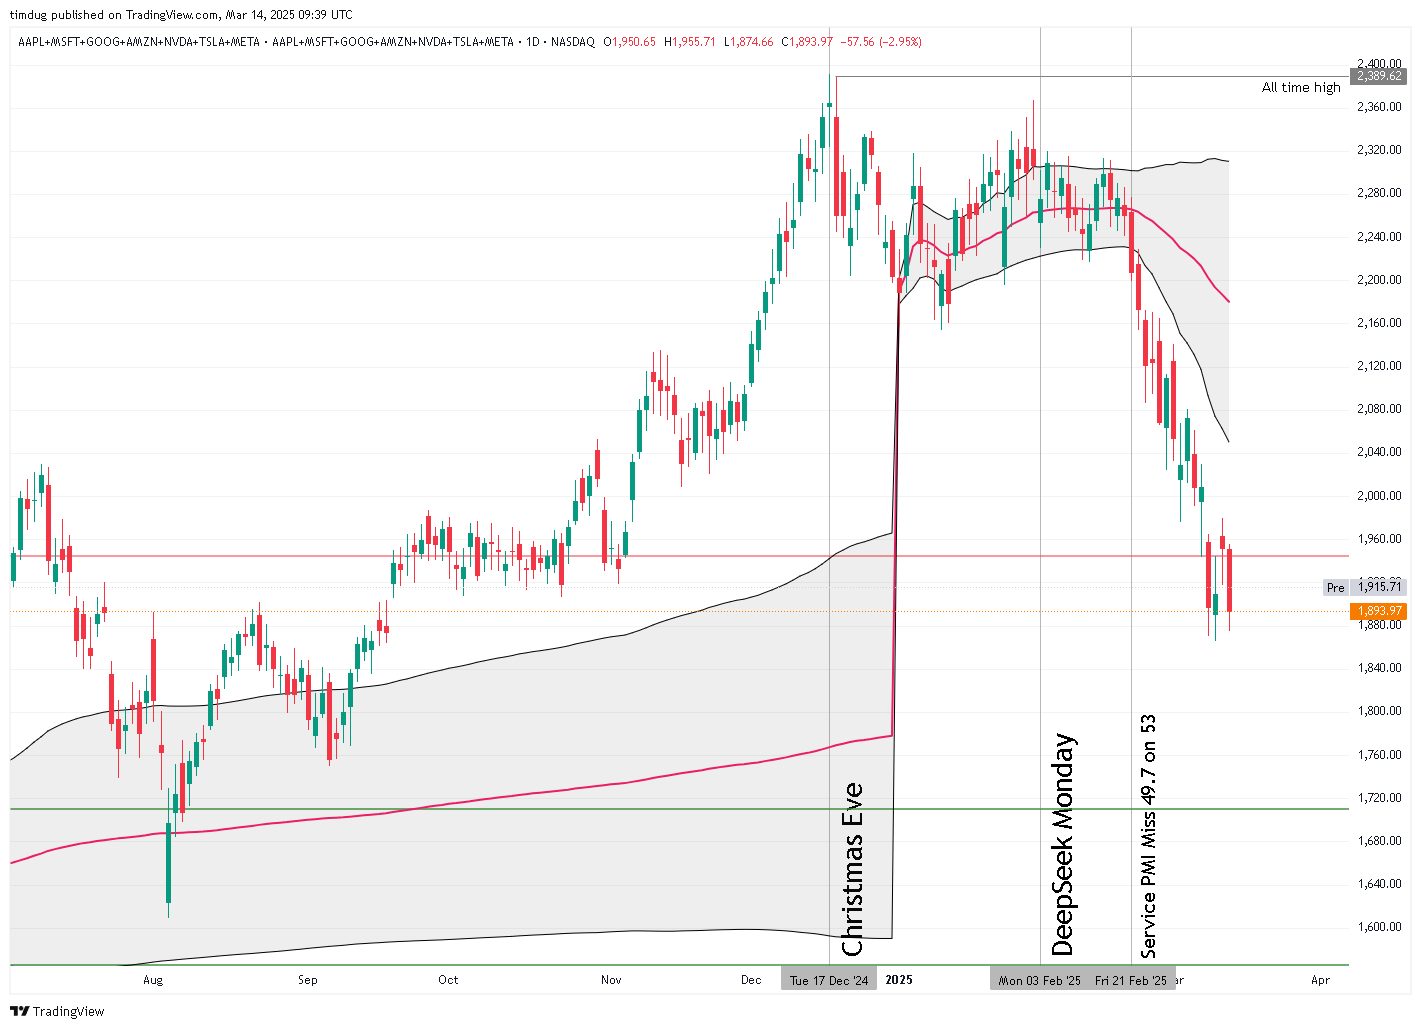This screenshot has width=1421, height=1029.
Task: Click the NASDAQ exchange name in legend
Action: pyautogui.click(x=573, y=42)
